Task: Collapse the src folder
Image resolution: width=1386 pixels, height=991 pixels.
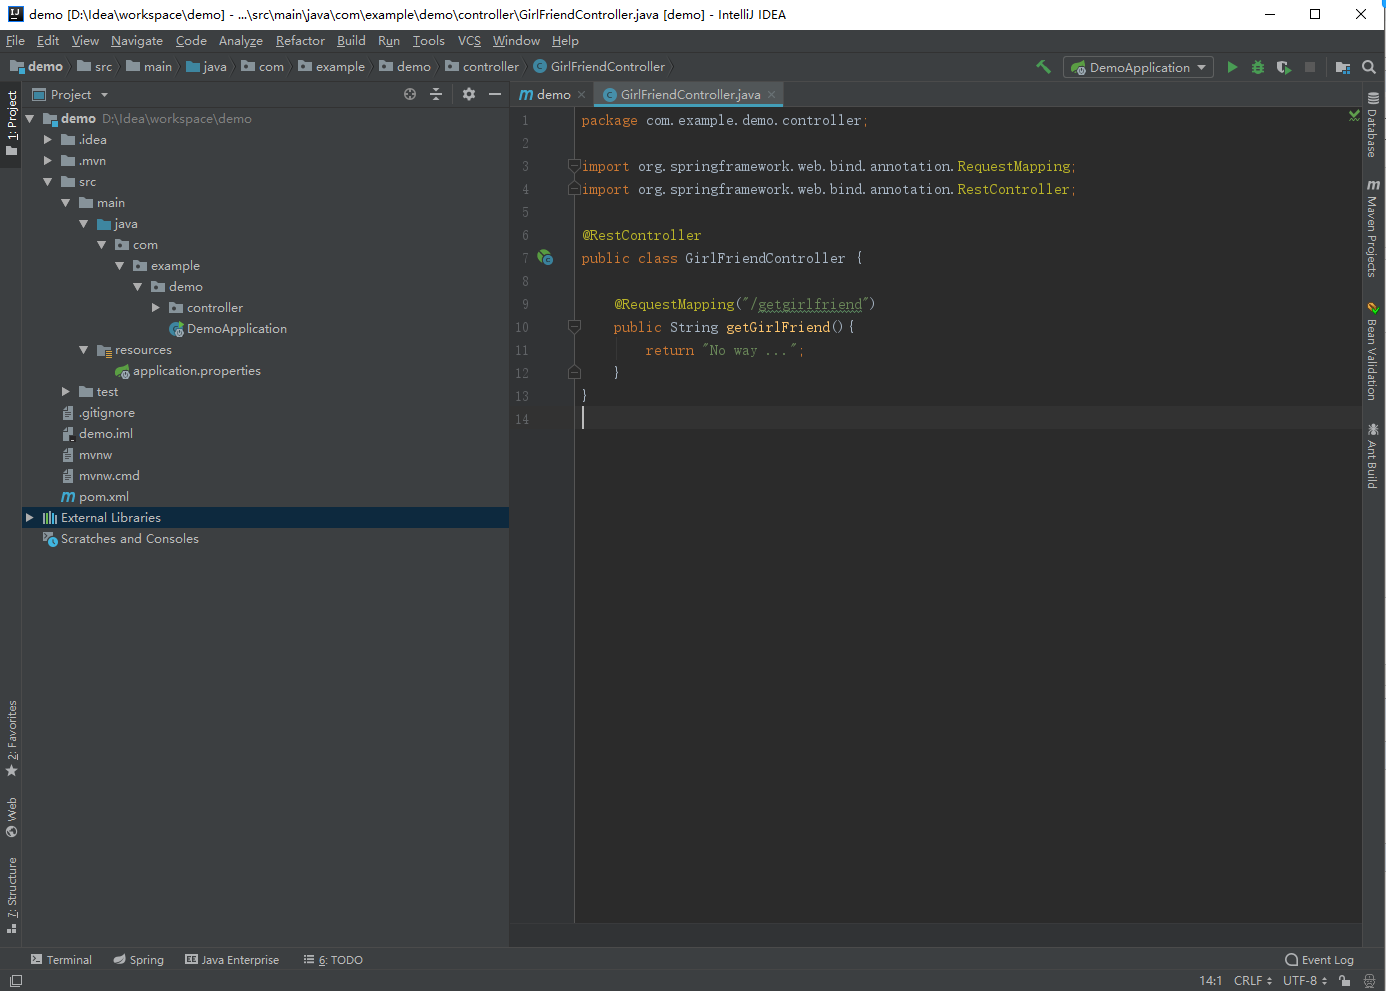Action: pyautogui.click(x=48, y=181)
